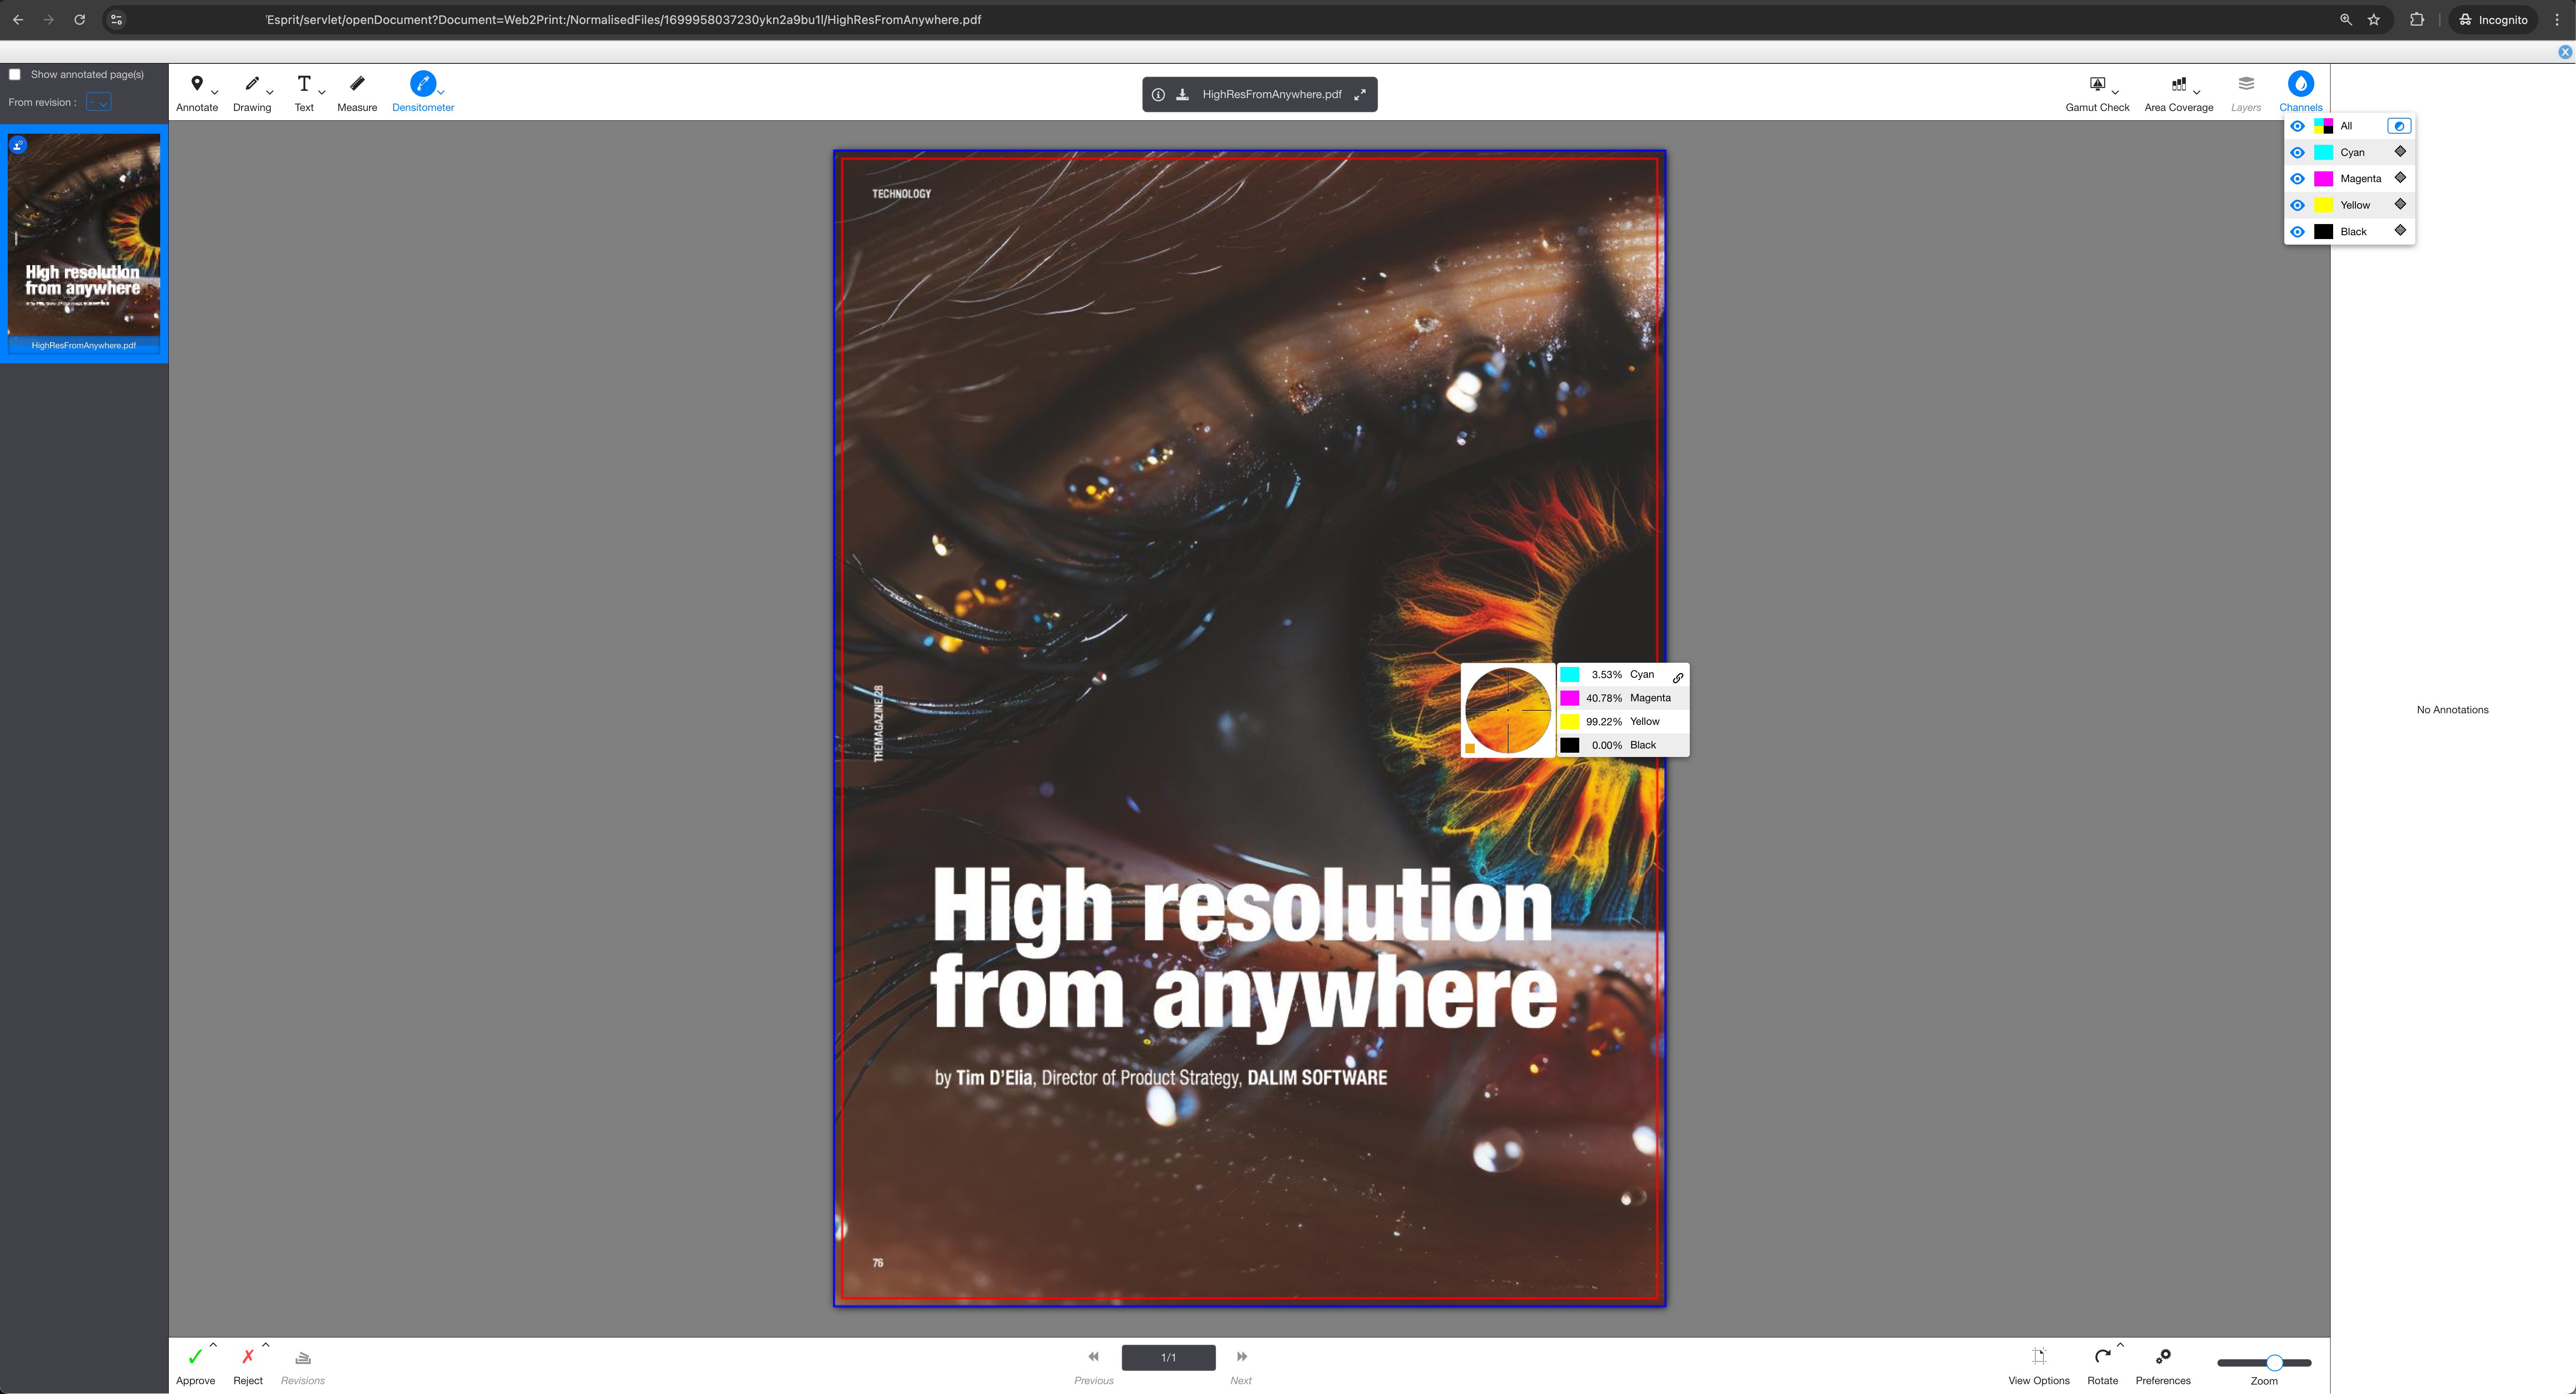
Task: Toggle the All channels contrast button
Action: (2399, 126)
